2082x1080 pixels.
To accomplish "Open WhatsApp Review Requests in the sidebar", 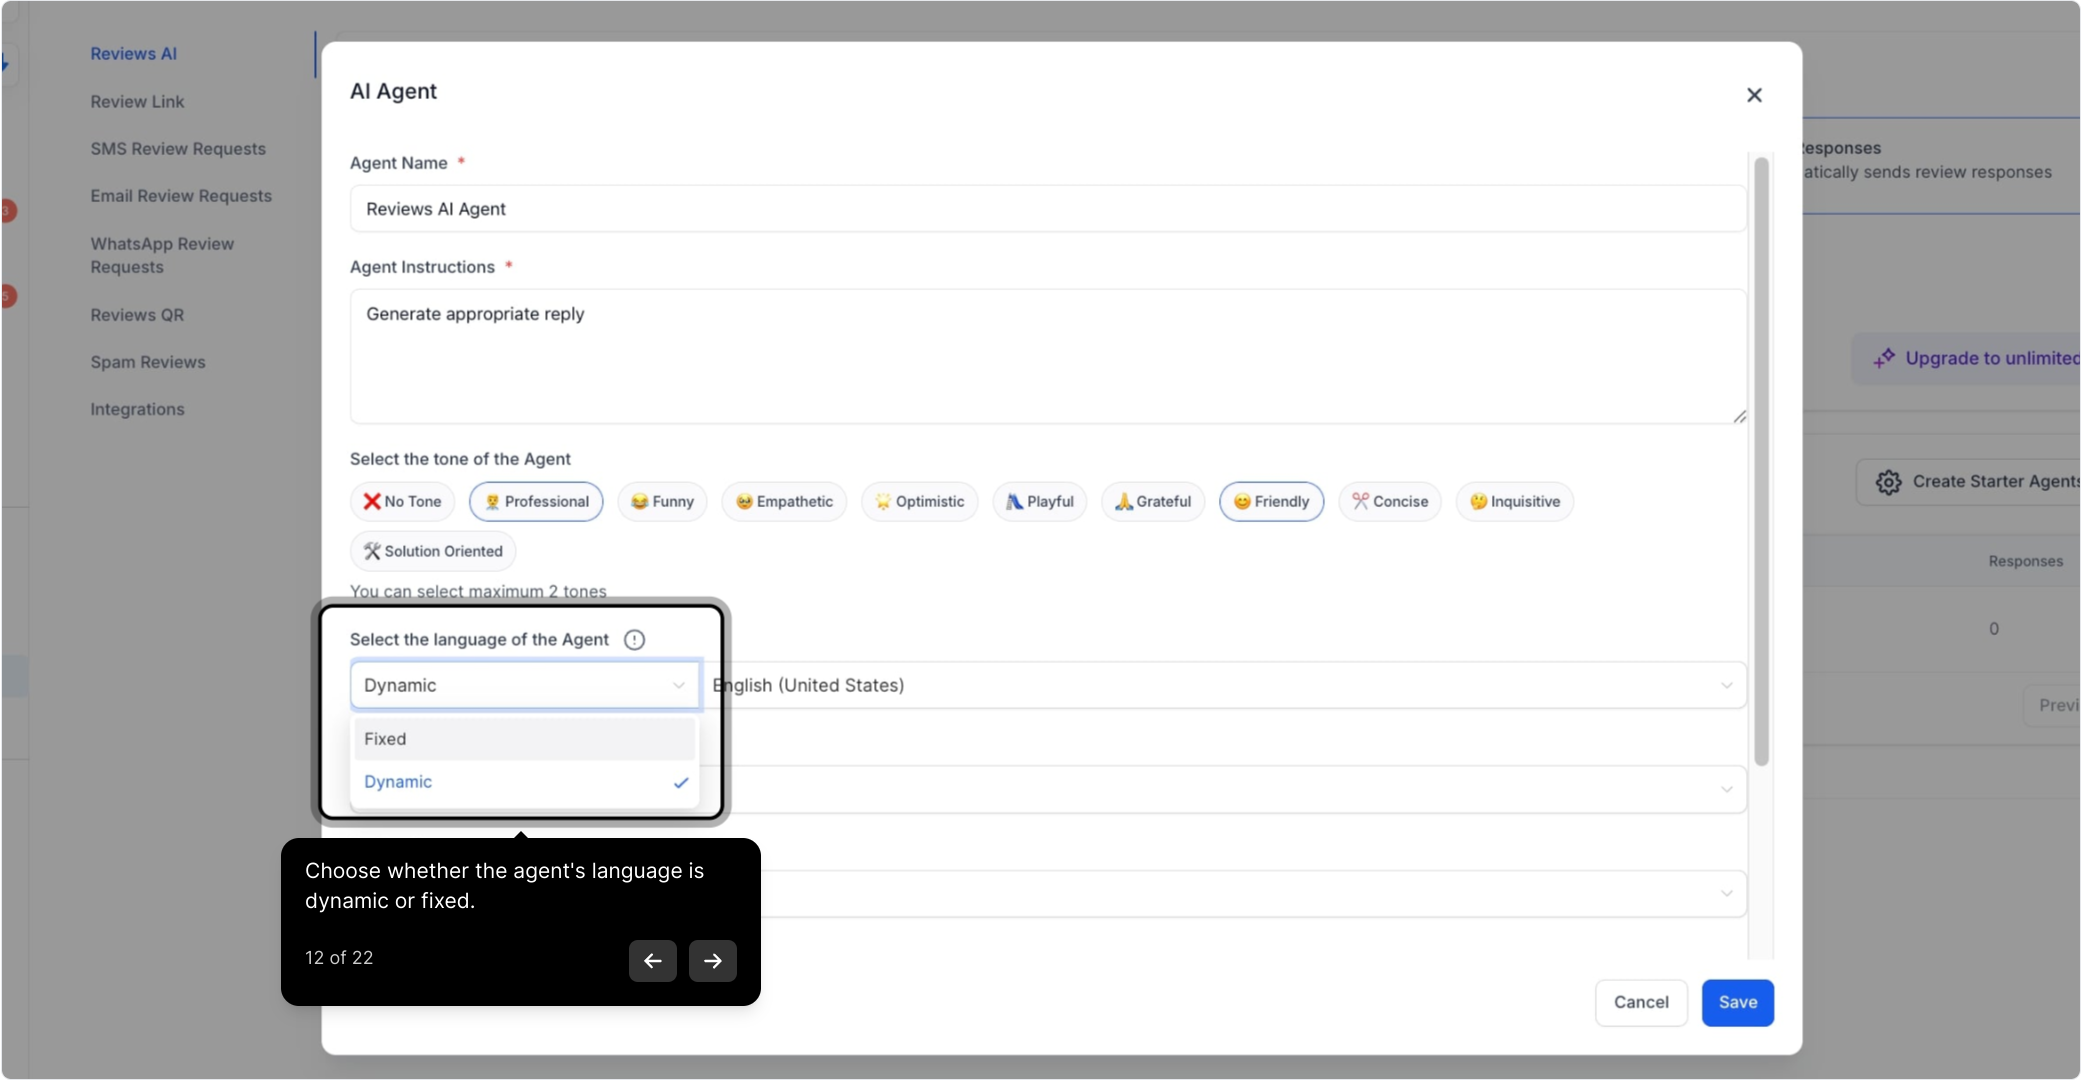I will click(x=162, y=256).
